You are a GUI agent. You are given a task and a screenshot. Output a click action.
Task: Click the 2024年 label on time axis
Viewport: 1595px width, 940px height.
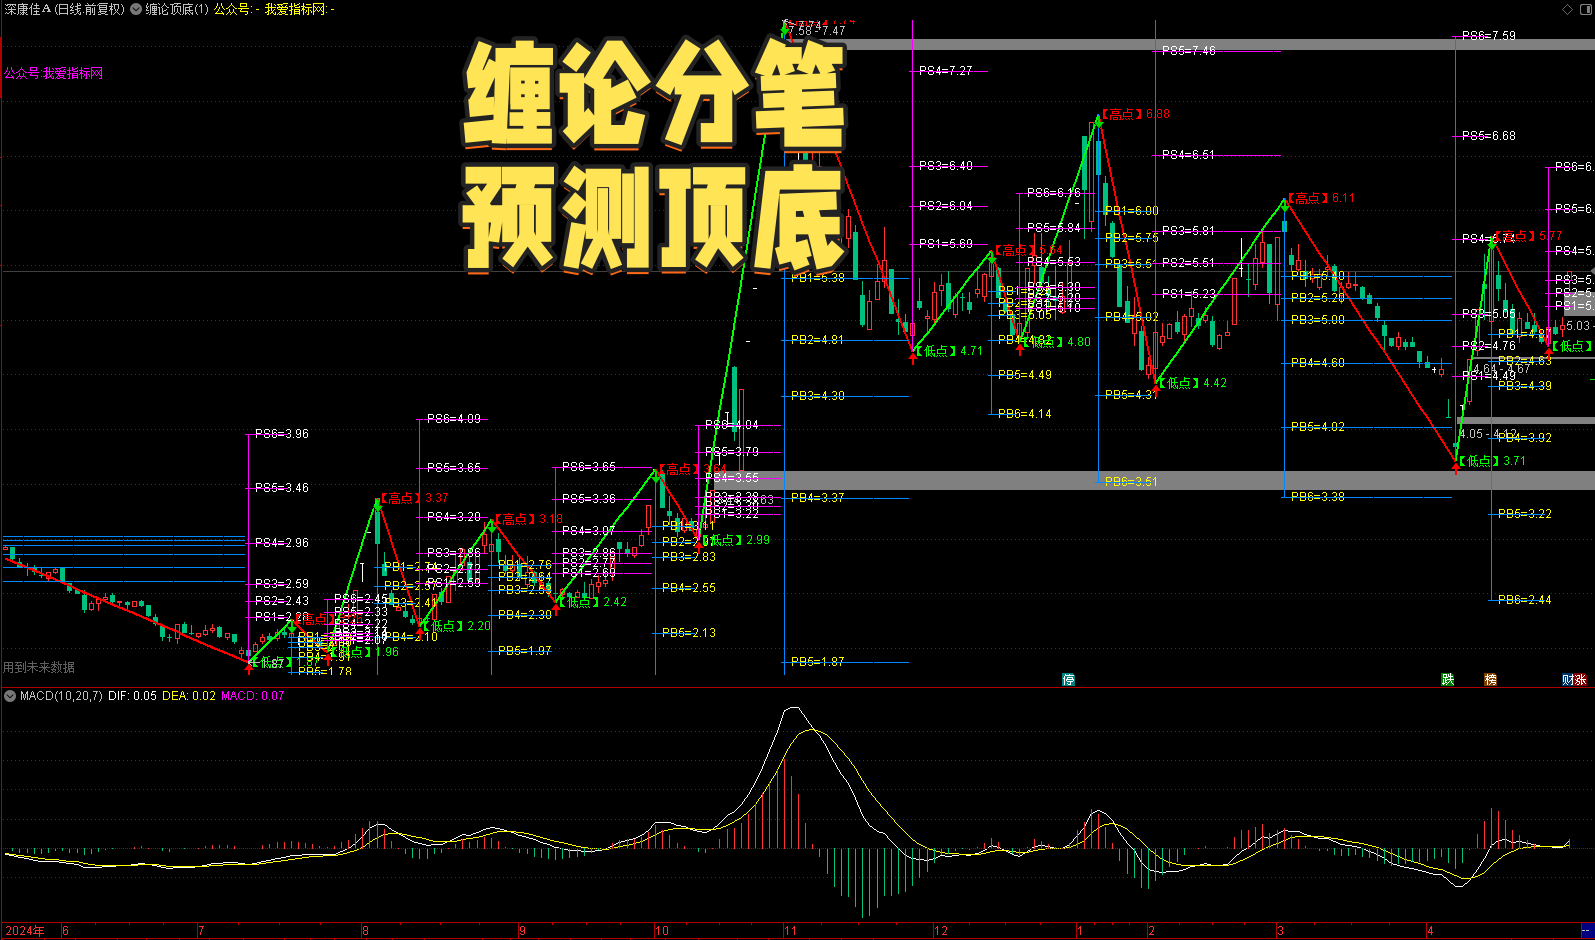point(25,931)
